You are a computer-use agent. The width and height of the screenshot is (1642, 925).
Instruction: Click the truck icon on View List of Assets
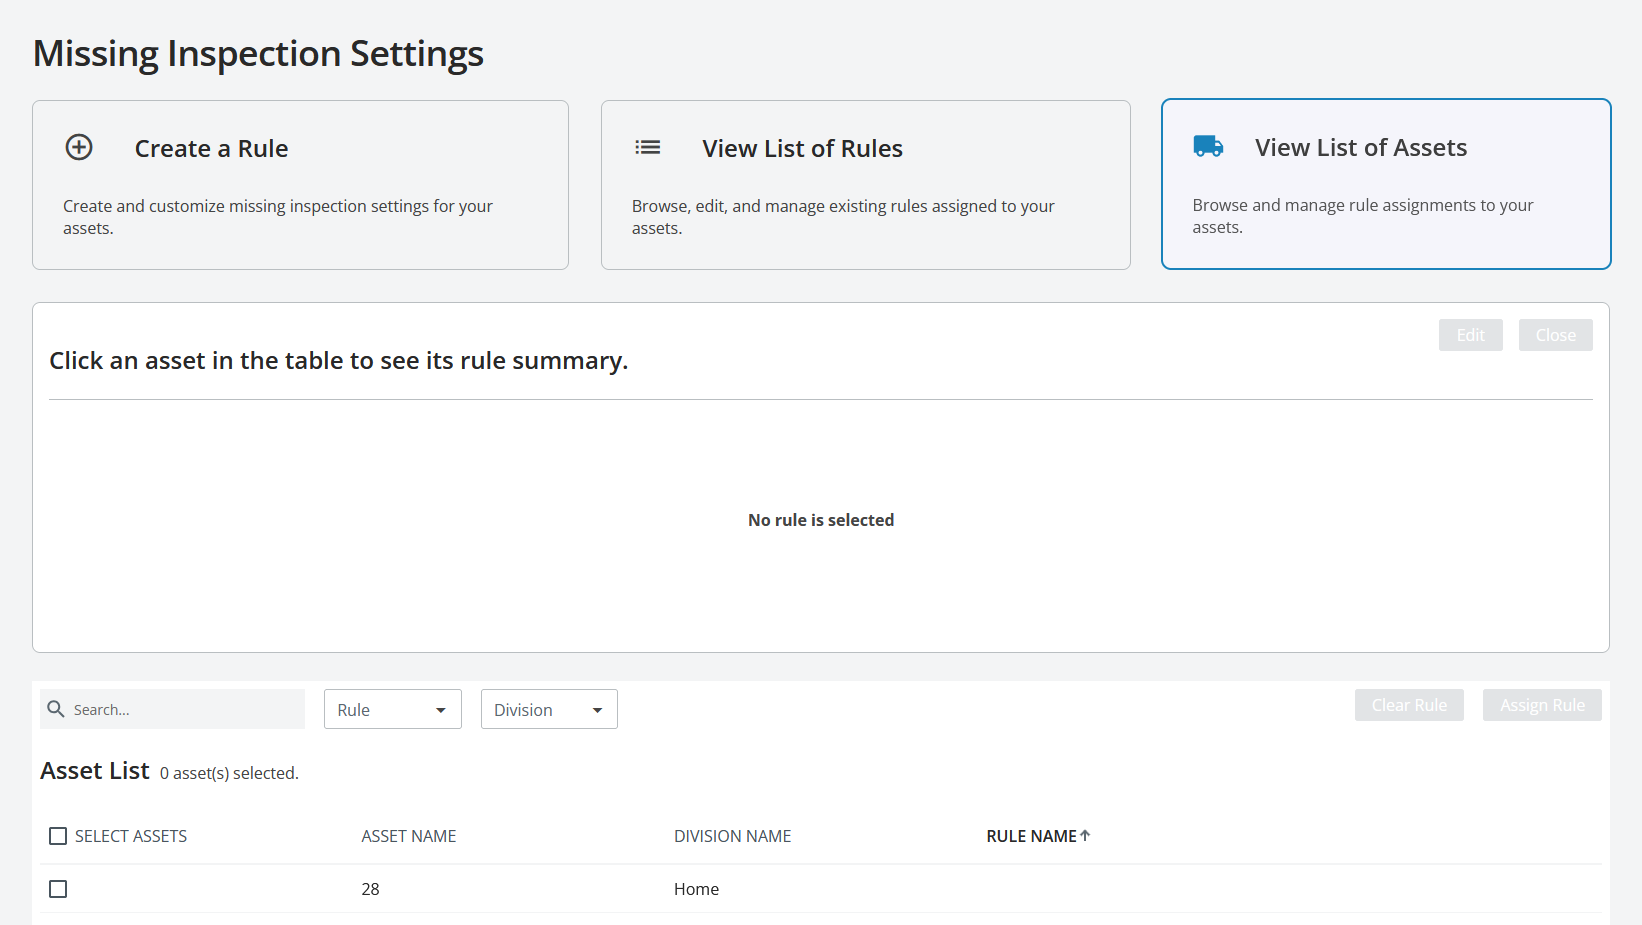click(1208, 146)
